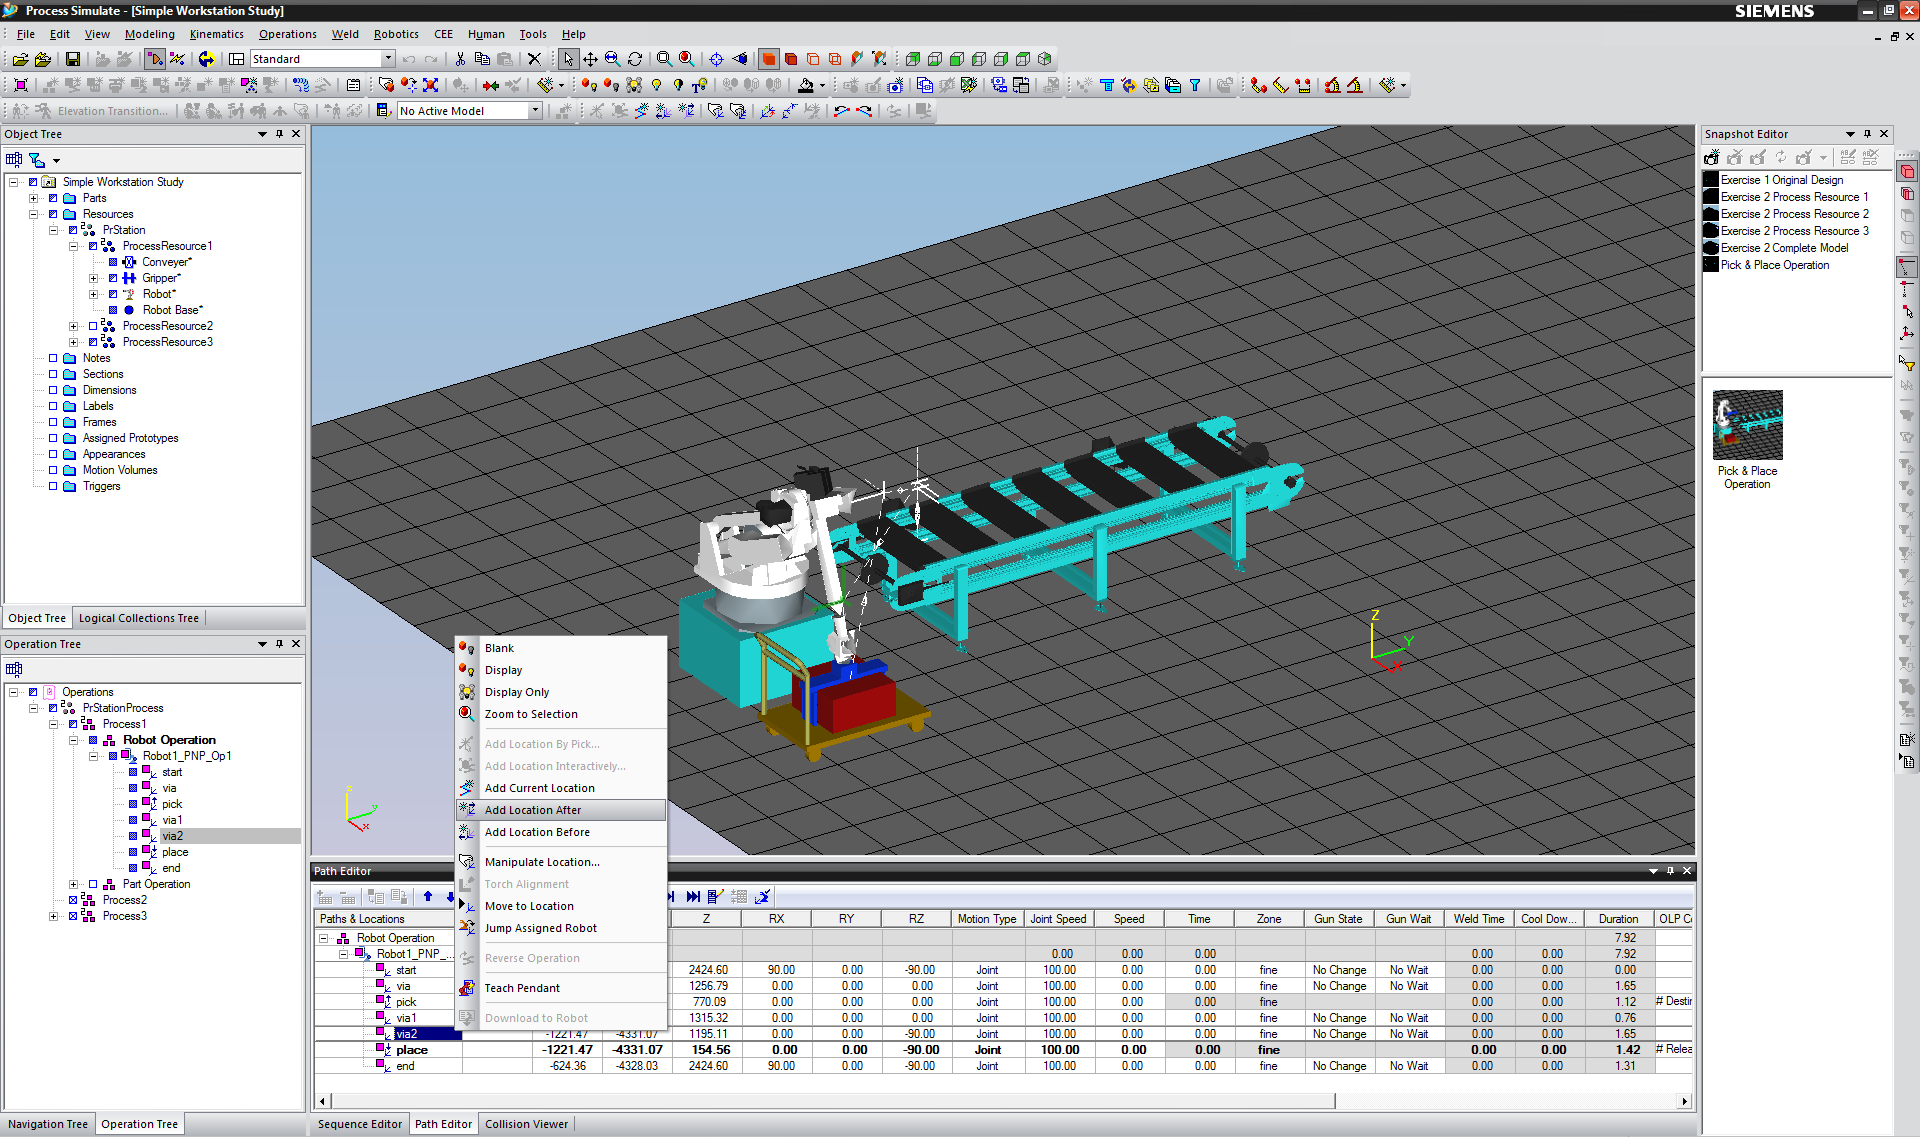This screenshot has width=1920, height=1137.
Task: Click the Motion Type column header
Action: coord(987,919)
